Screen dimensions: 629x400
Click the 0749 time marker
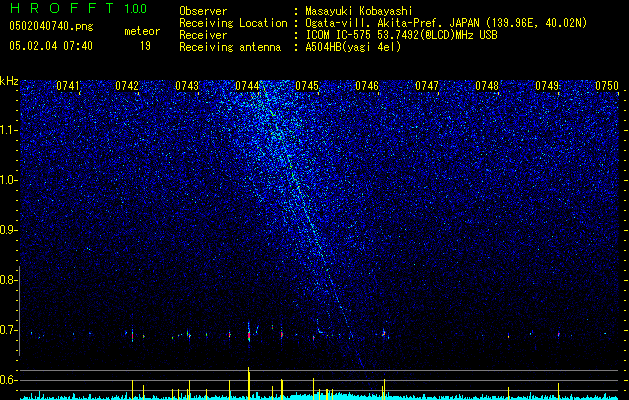point(547,86)
